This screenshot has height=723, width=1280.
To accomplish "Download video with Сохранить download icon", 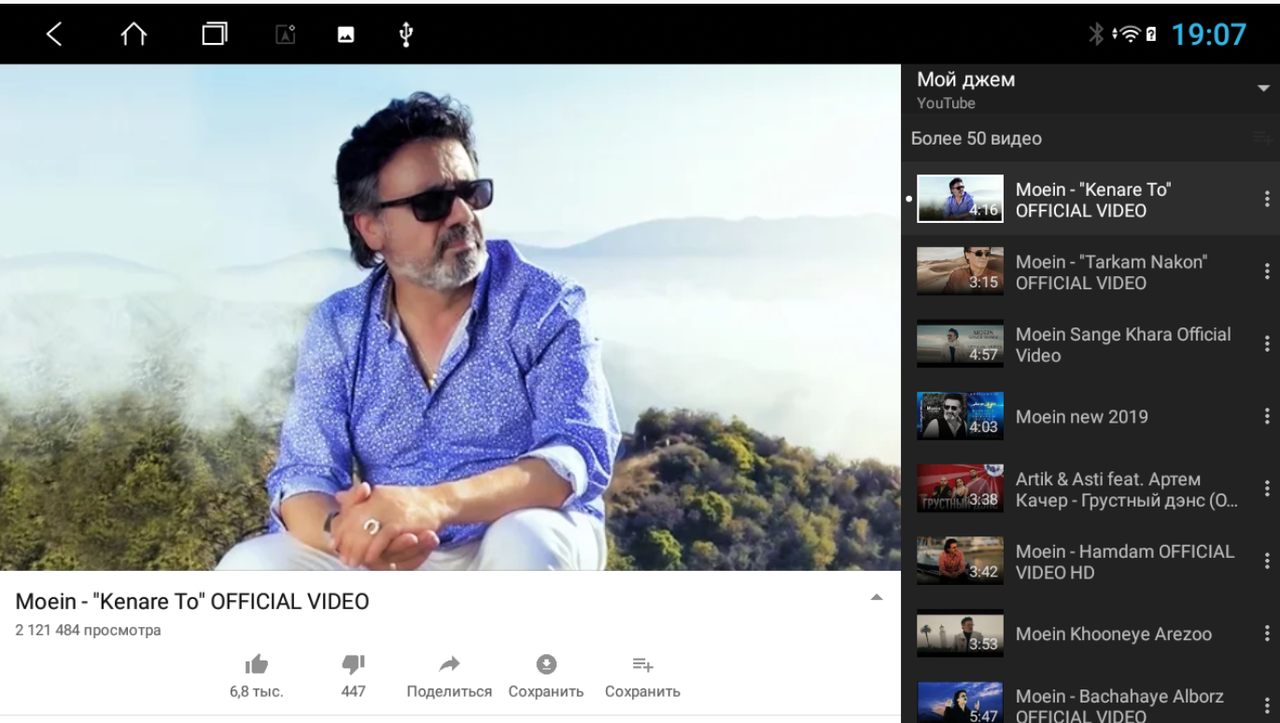I will pos(546,664).
